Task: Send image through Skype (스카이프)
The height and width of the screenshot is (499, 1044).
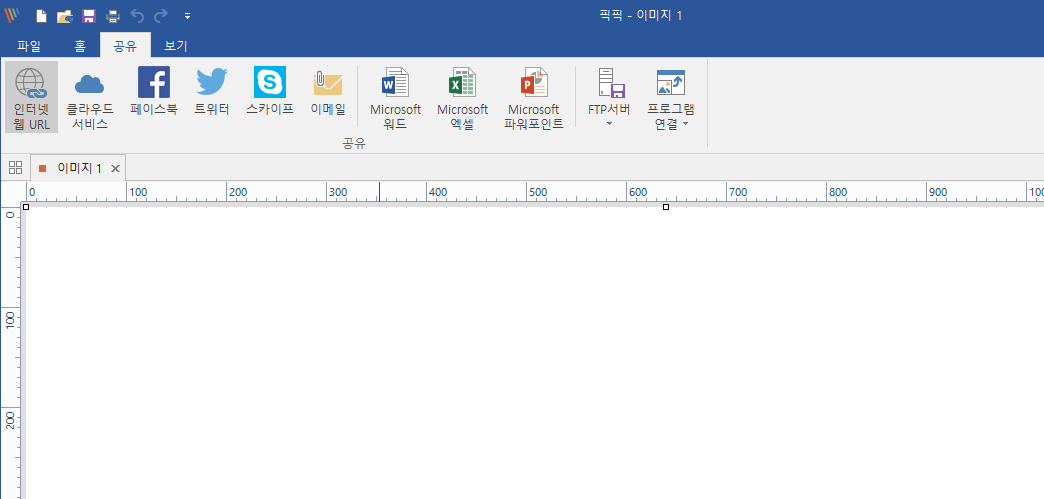Action: click(x=270, y=91)
